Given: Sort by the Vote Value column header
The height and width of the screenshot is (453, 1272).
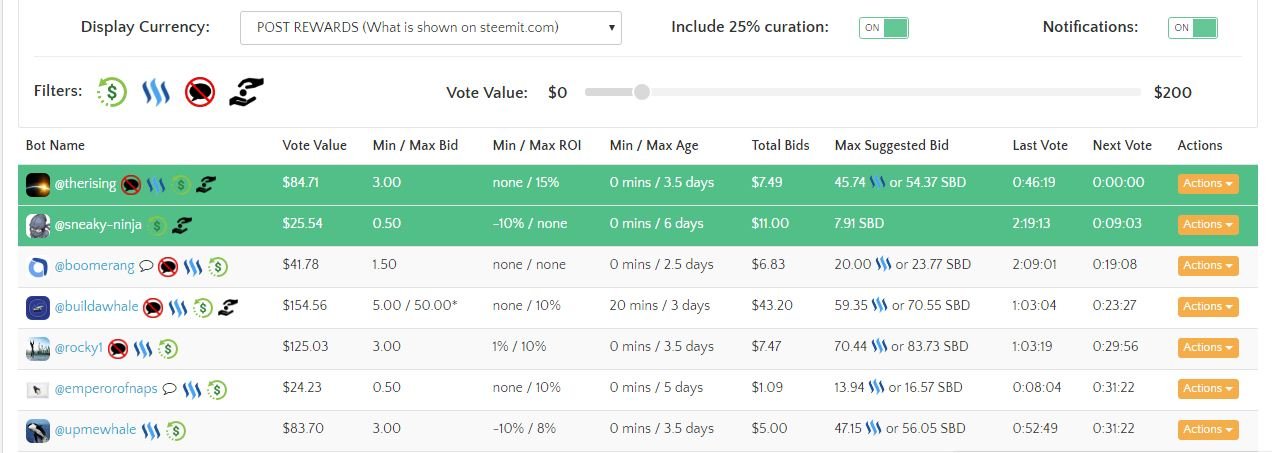Looking at the screenshot, I should [315, 146].
